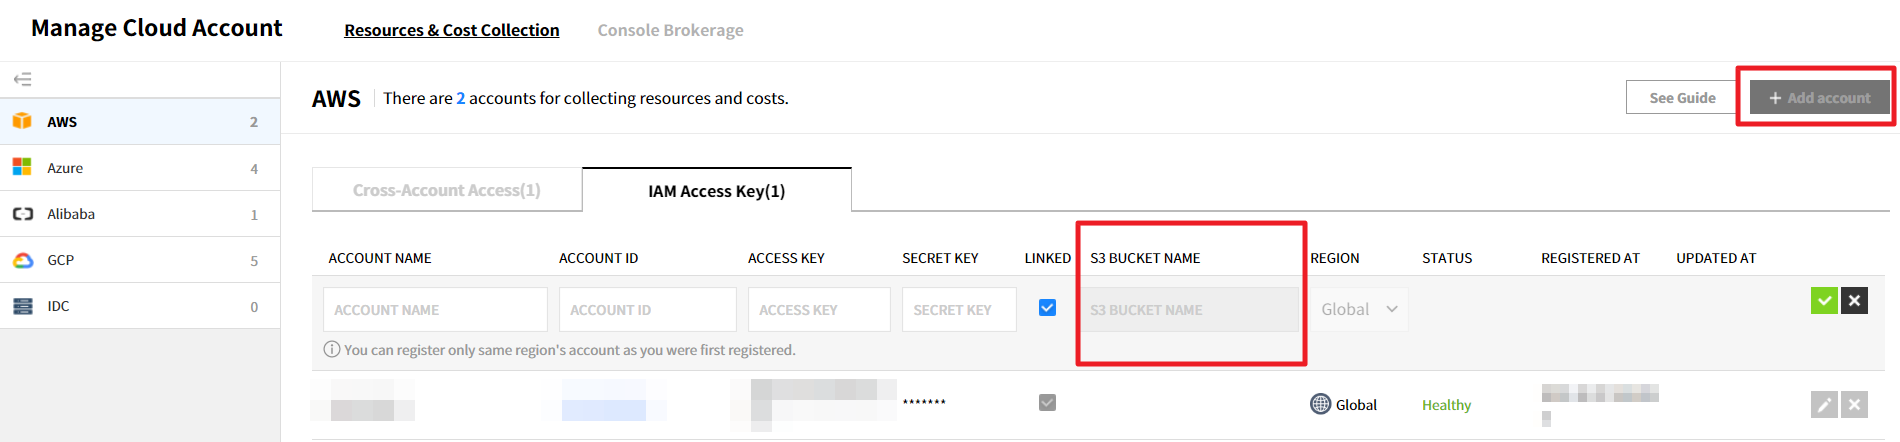Uncheck the Linked checkbox in new row
Screen dimensions: 1900x442
(x=1047, y=308)
